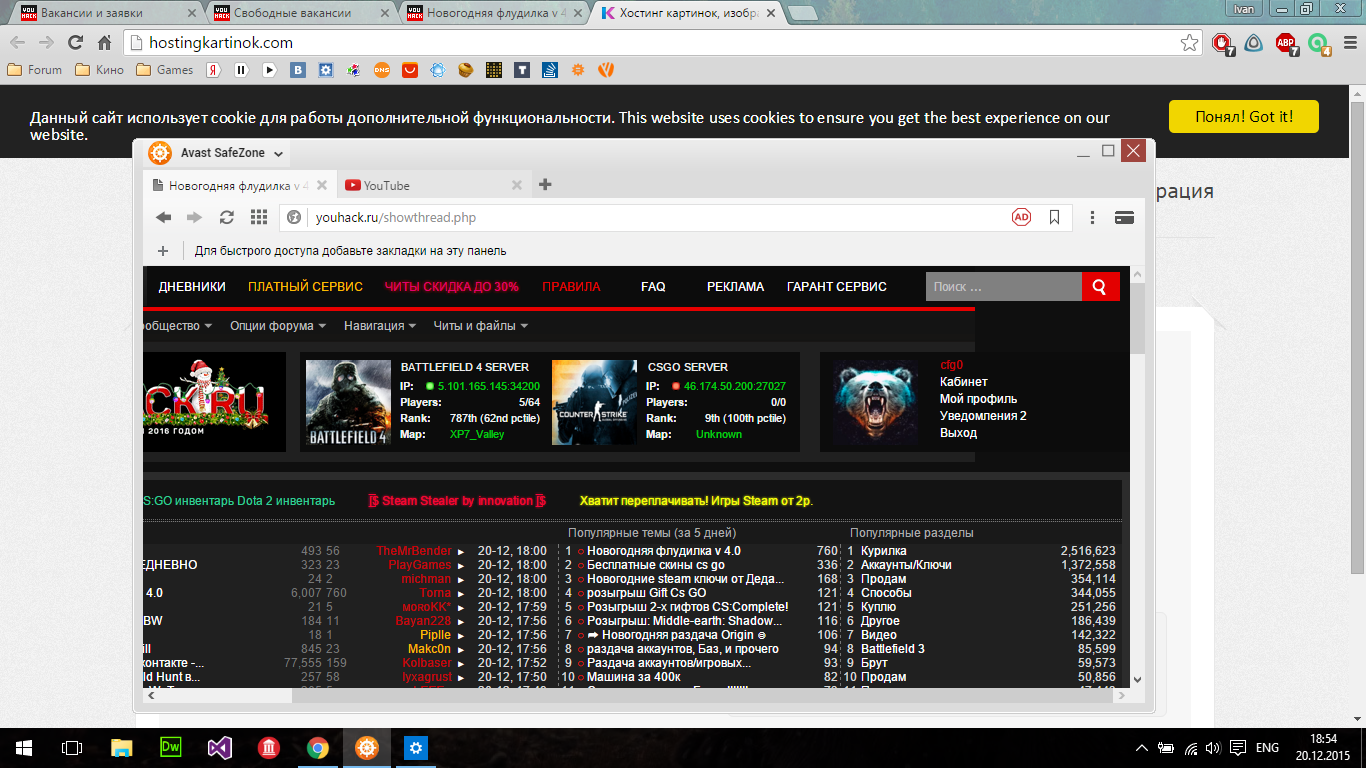Open Task View on taskbar
This screenshot has height=768, width=1366.
72,747
